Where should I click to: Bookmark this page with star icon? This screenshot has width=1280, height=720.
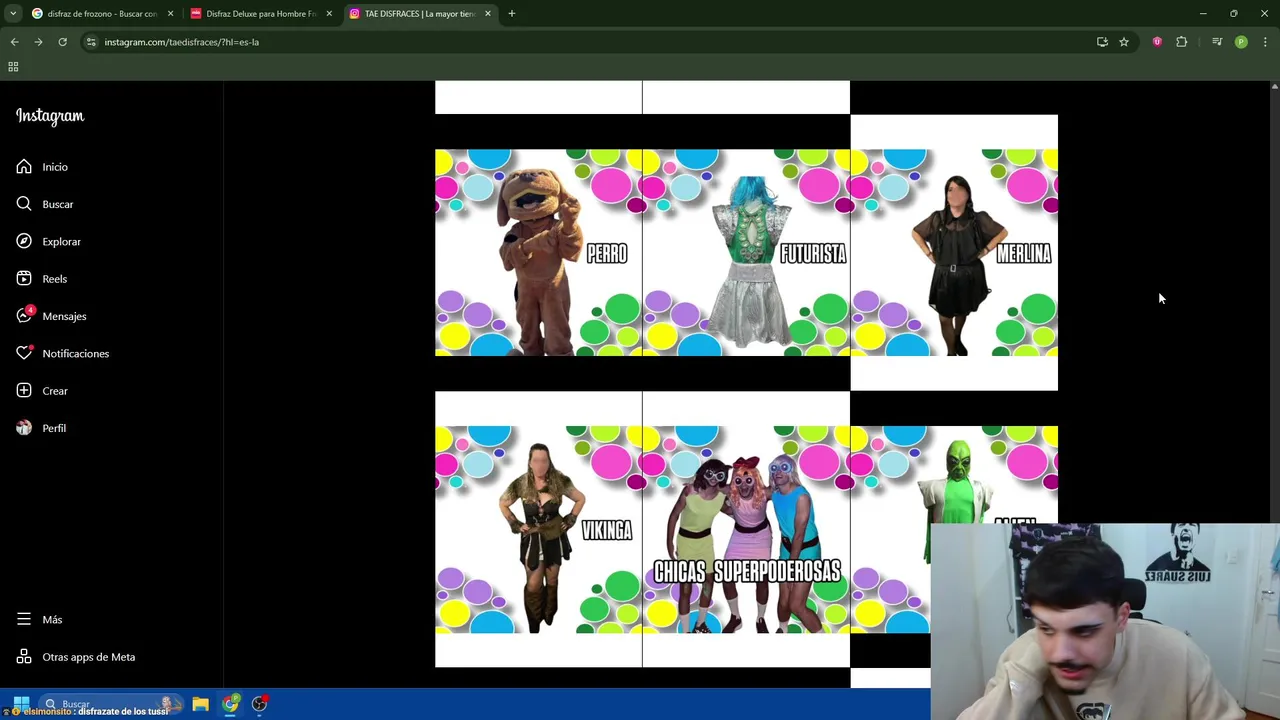(1124, 42)
